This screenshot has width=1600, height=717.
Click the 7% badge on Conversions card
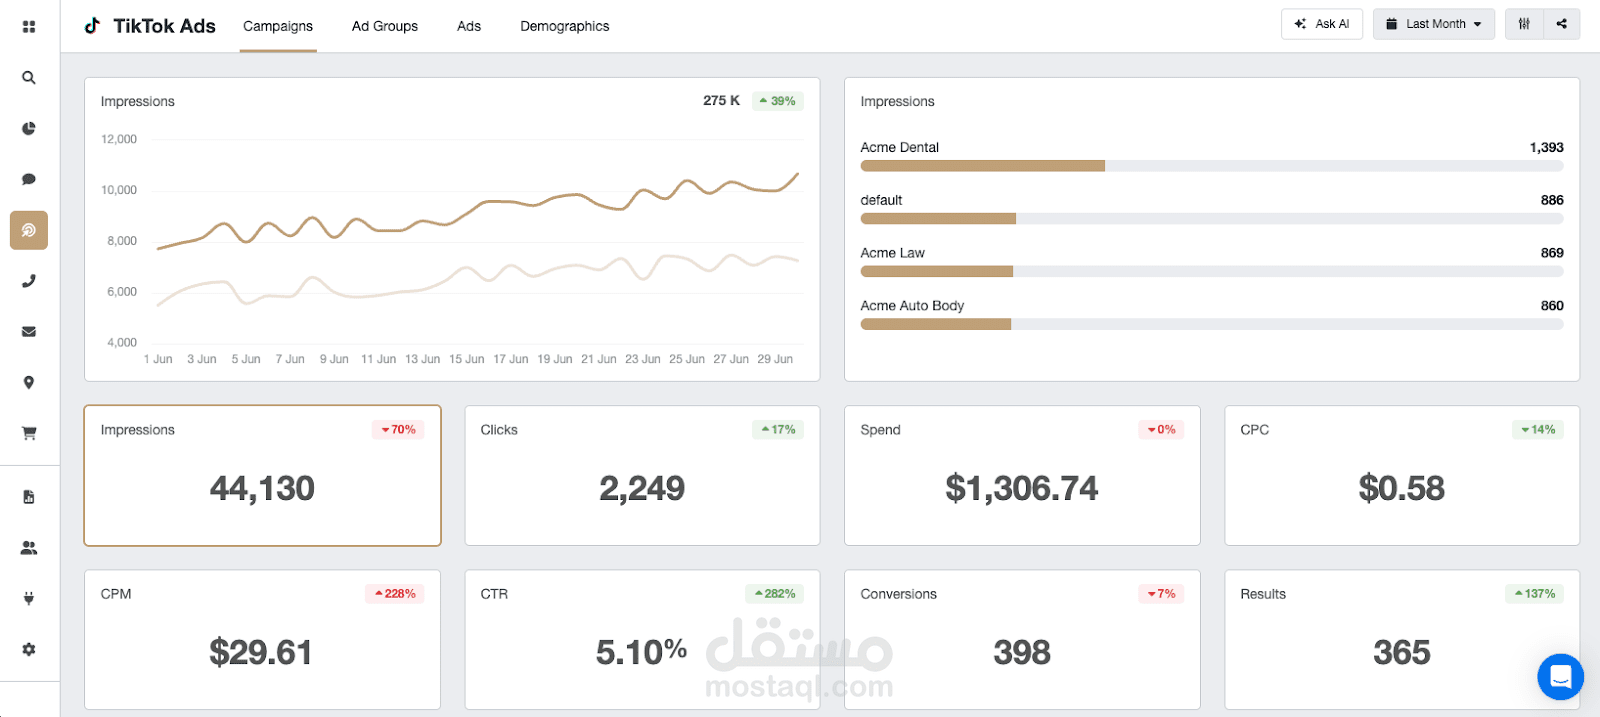1161,594
